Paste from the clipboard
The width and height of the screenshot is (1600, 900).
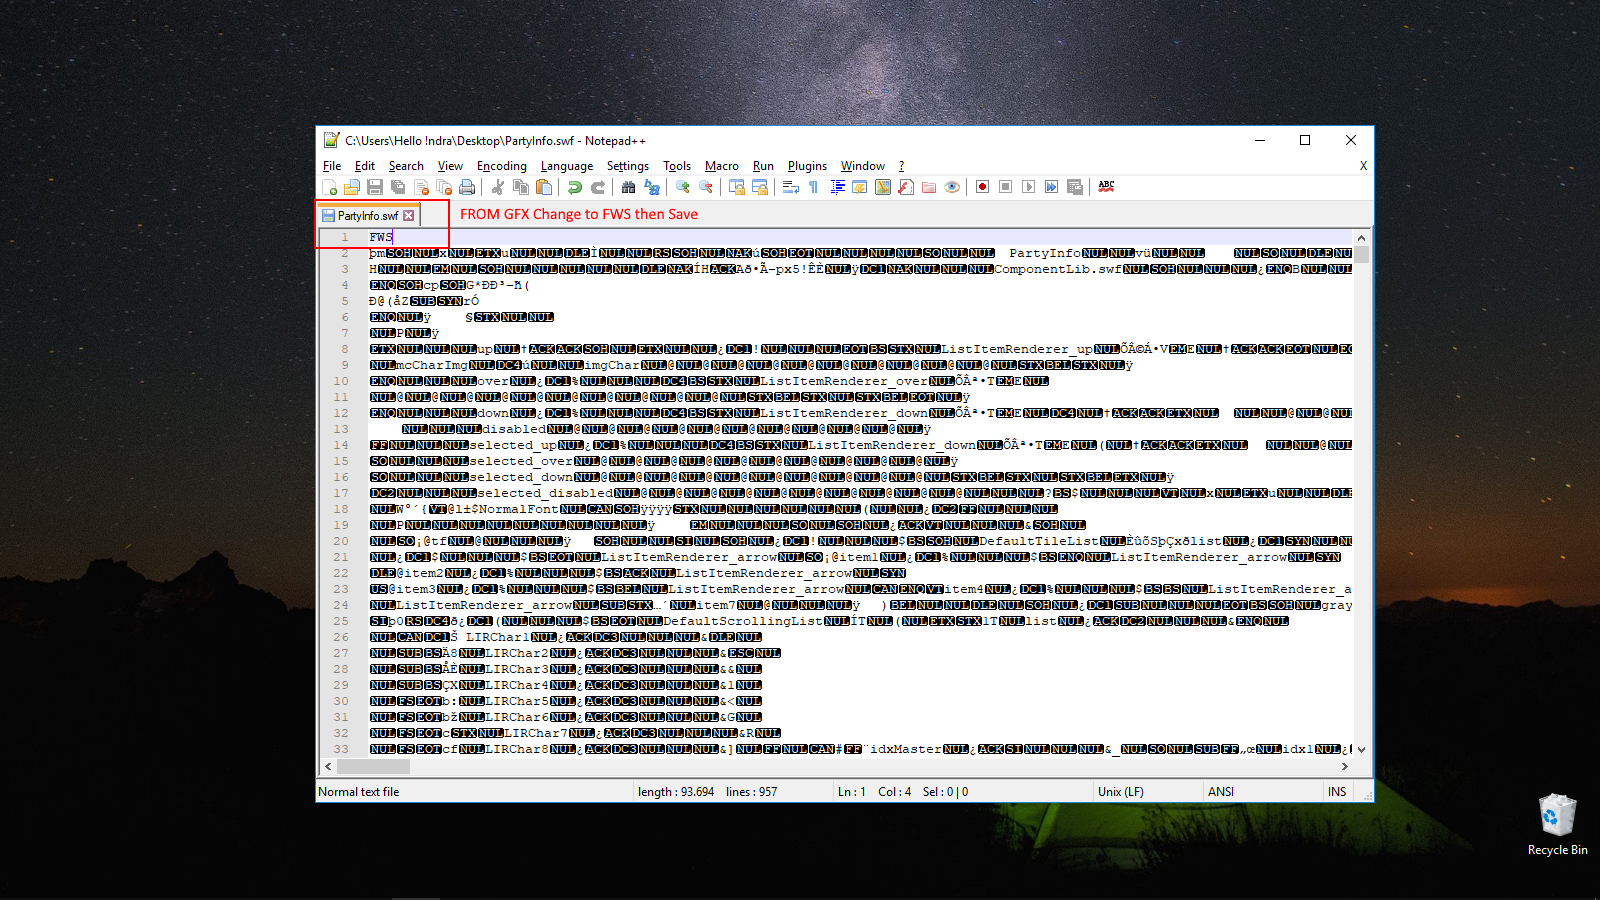pyautogui.click(x=543, y=187)
